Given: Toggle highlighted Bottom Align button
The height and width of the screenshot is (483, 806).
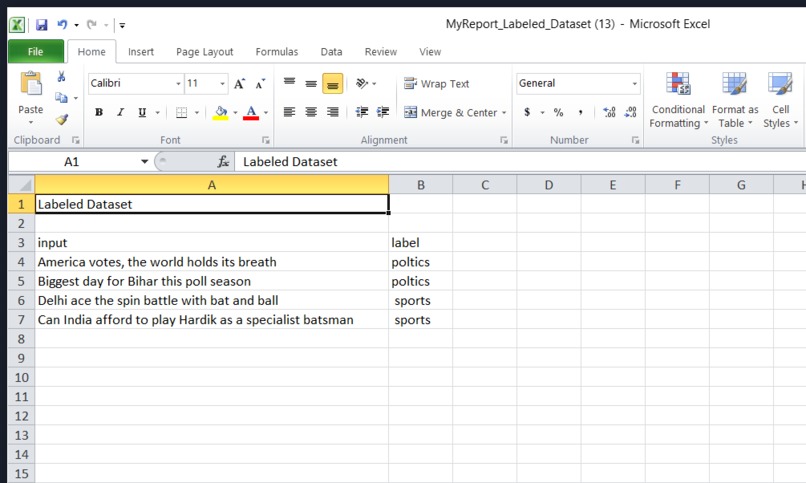Looking at the screenshot, I should [x=333, y=83].
